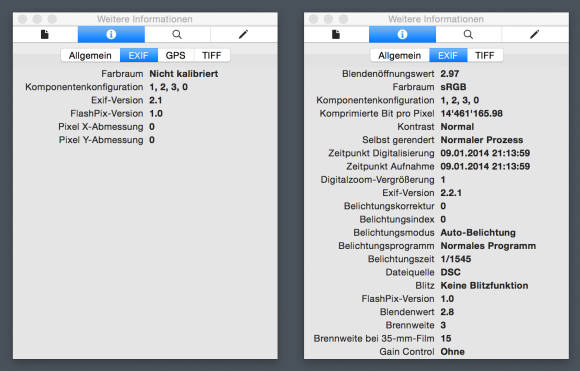Viewport: 580px width, 371px height.
Task: Select the info icon tab in left window
Action: [x=111, y=34]
